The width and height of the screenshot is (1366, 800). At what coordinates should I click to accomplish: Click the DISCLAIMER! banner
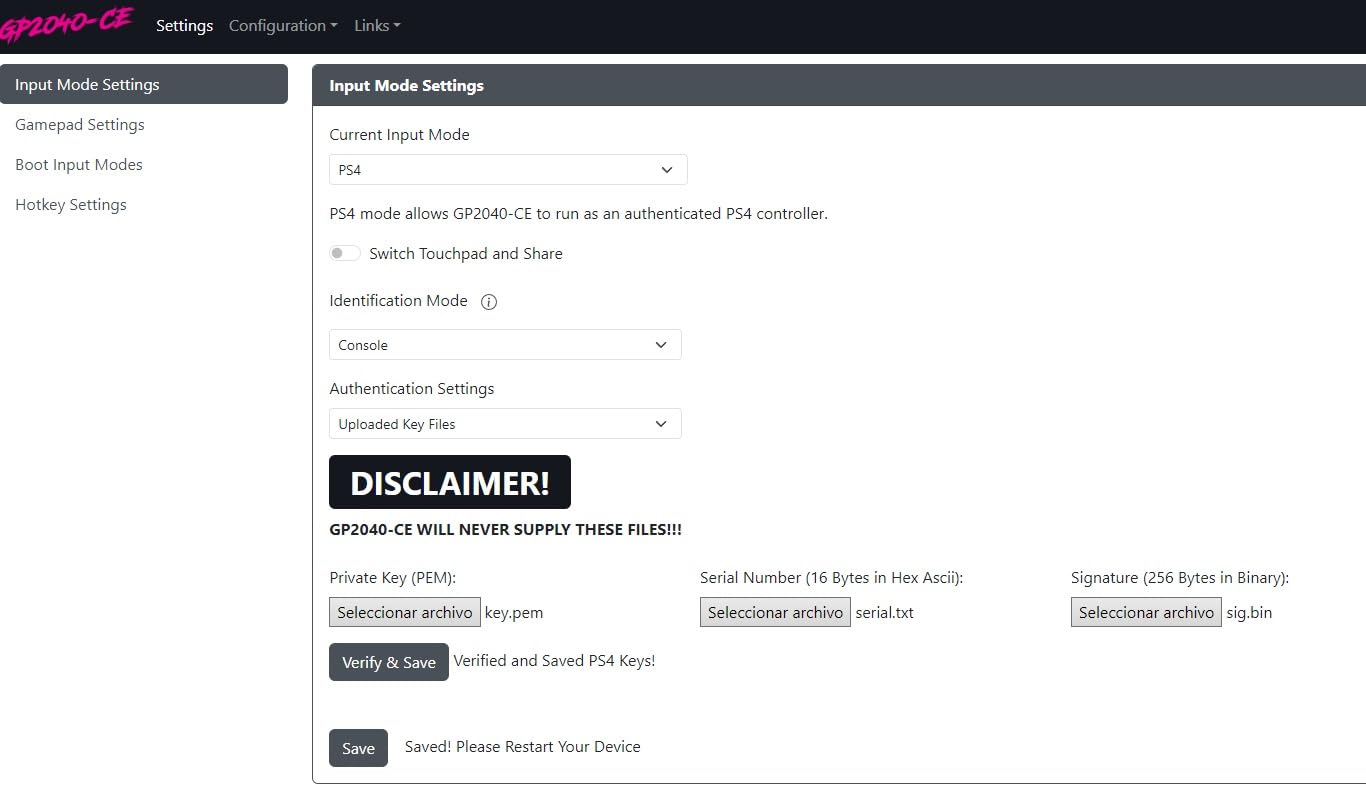(450, 483)
